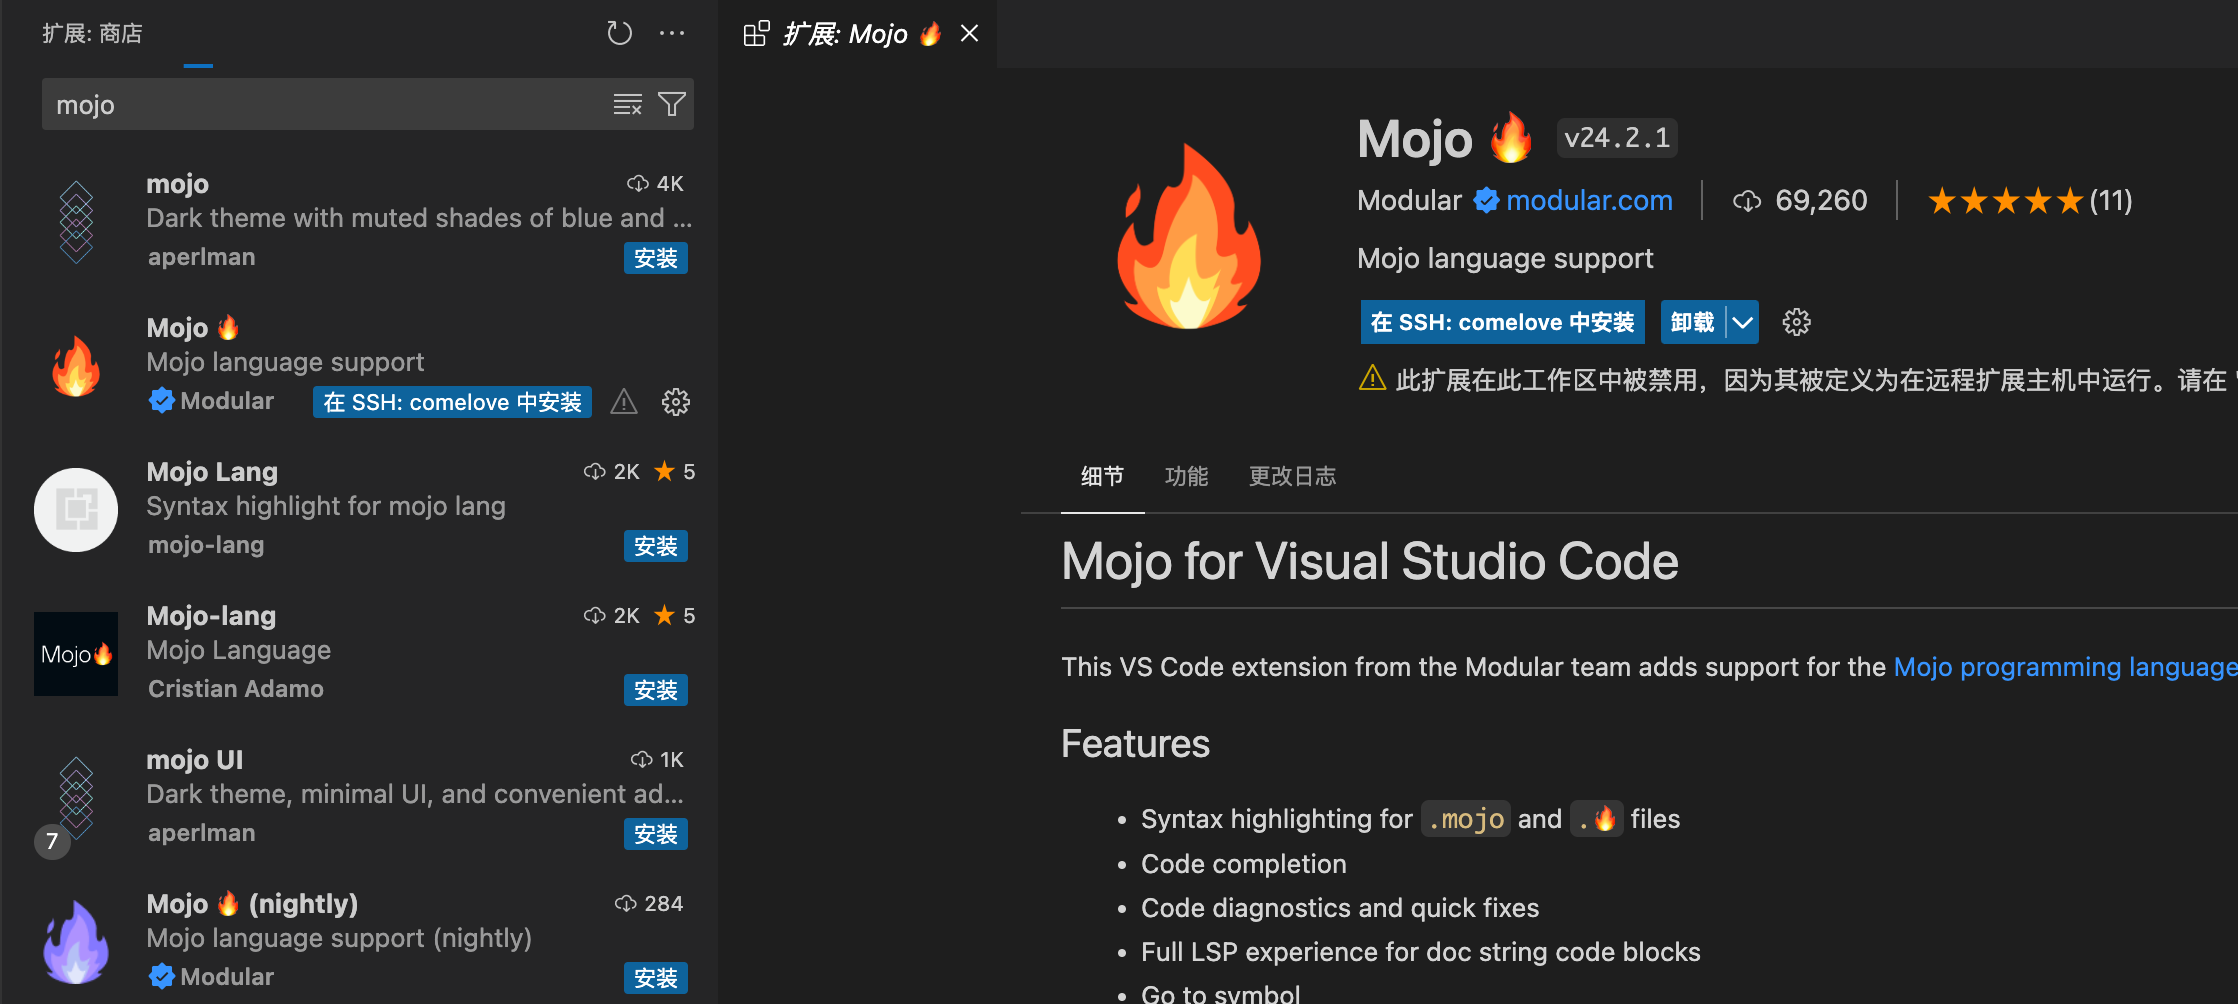This screenshot has width=2238, height=1004.
Task: Install the mojo theme by aperlman
Action: point(655,258)
